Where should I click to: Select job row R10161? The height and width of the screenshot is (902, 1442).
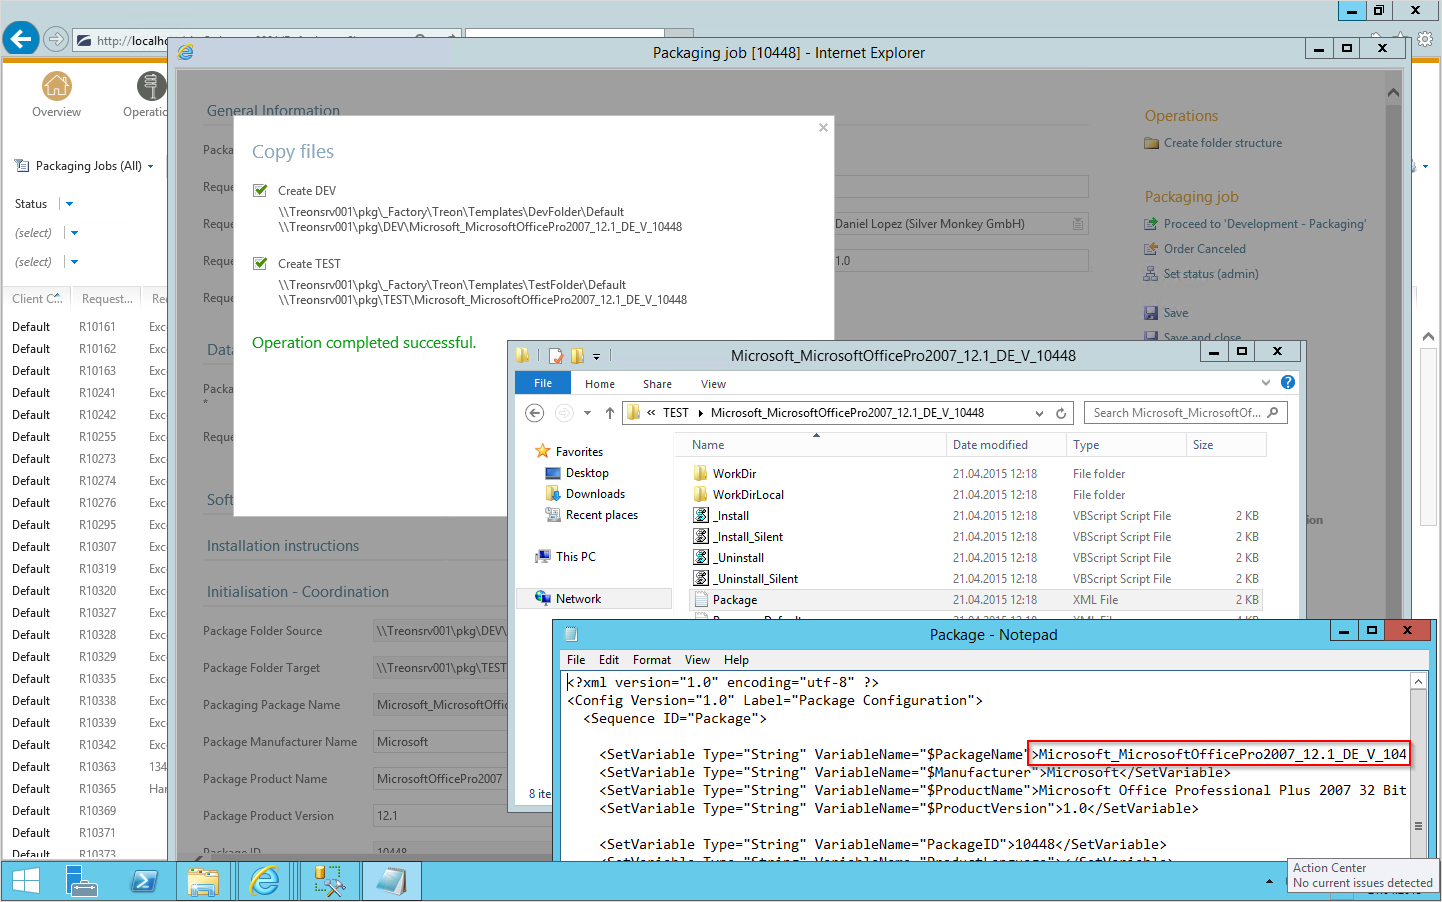point(85,327)
